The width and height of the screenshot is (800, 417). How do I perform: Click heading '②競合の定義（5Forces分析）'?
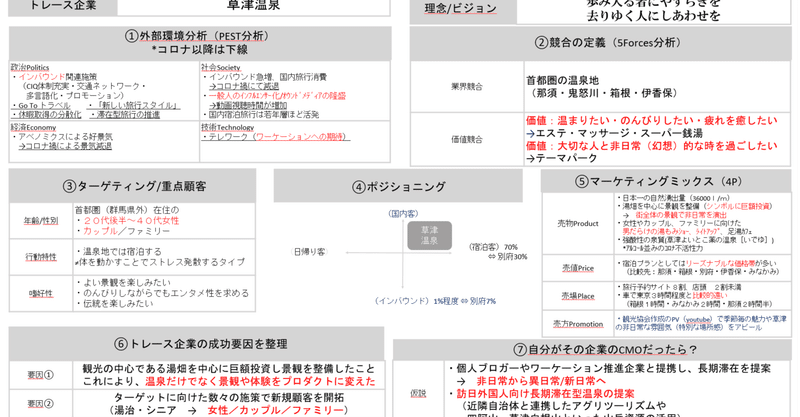tap(611, 43)
